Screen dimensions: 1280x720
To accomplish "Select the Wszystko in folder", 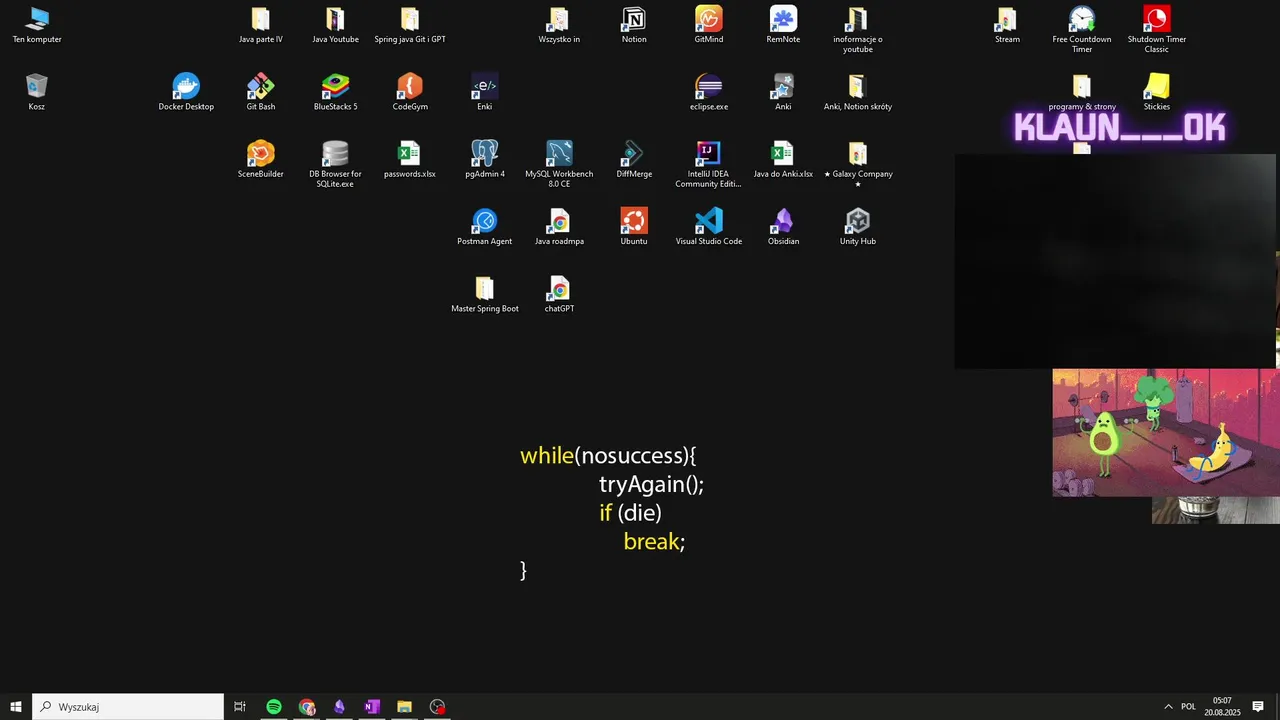I will [x=559, y=26].
